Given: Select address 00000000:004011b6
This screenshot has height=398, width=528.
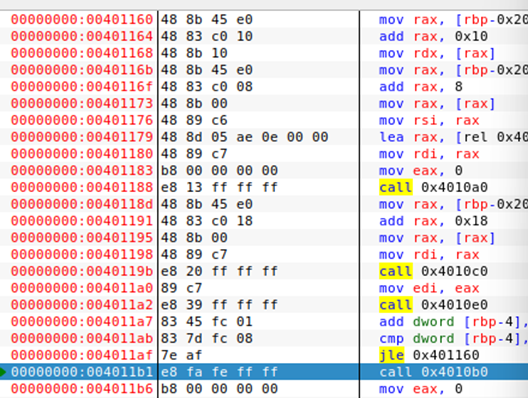Looking at the screenshot, I should (x=82, y=389).
